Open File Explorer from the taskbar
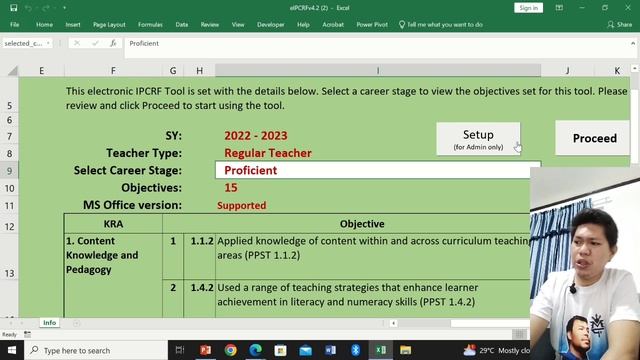 [405, 350]
